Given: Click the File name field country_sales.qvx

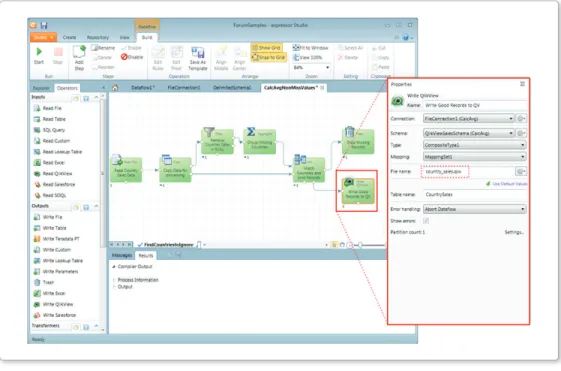Looking at the screenshot, I should 468,172.
